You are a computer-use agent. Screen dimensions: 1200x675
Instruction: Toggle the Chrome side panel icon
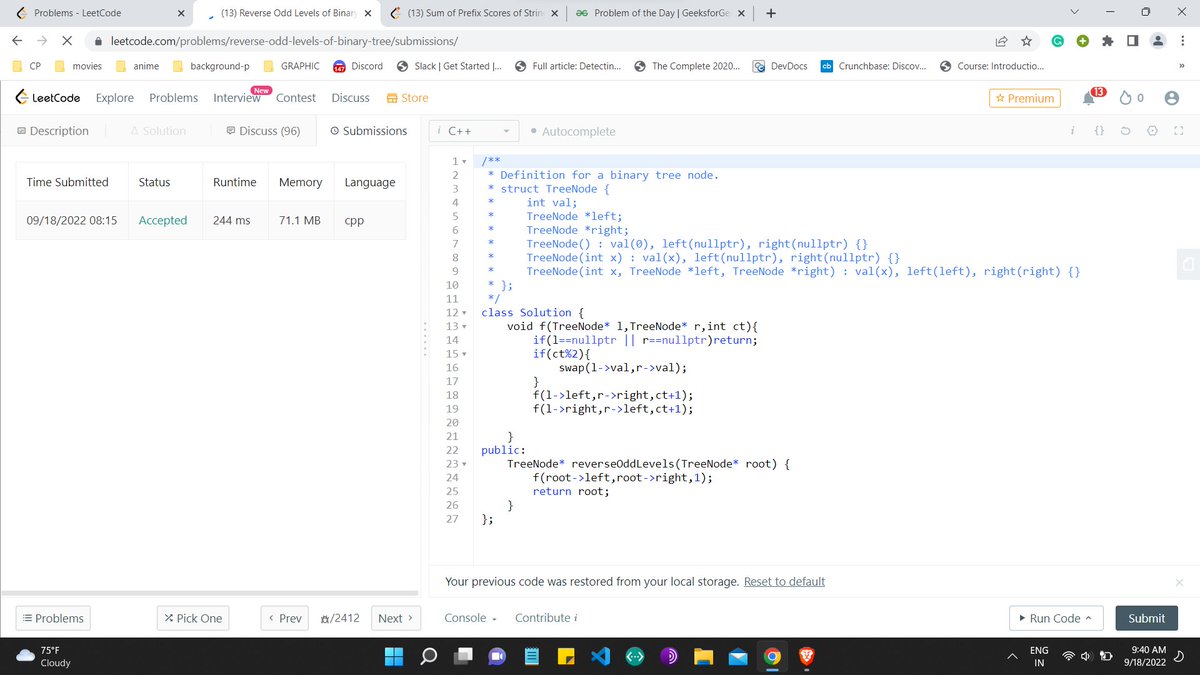point(1131,41)
